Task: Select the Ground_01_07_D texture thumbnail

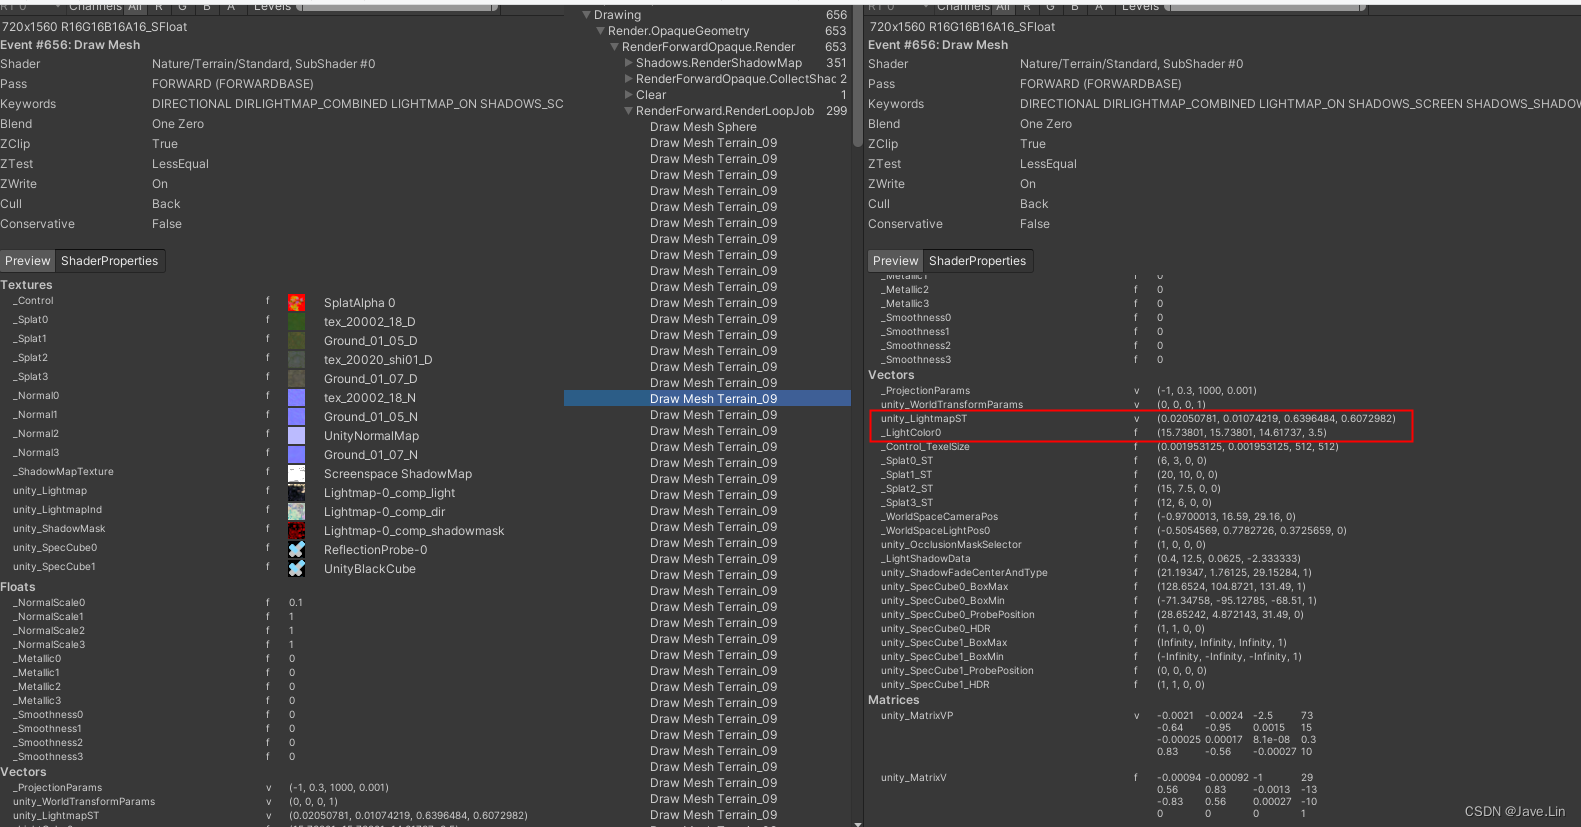Action: pyautogui.click(x=297, y=379)
